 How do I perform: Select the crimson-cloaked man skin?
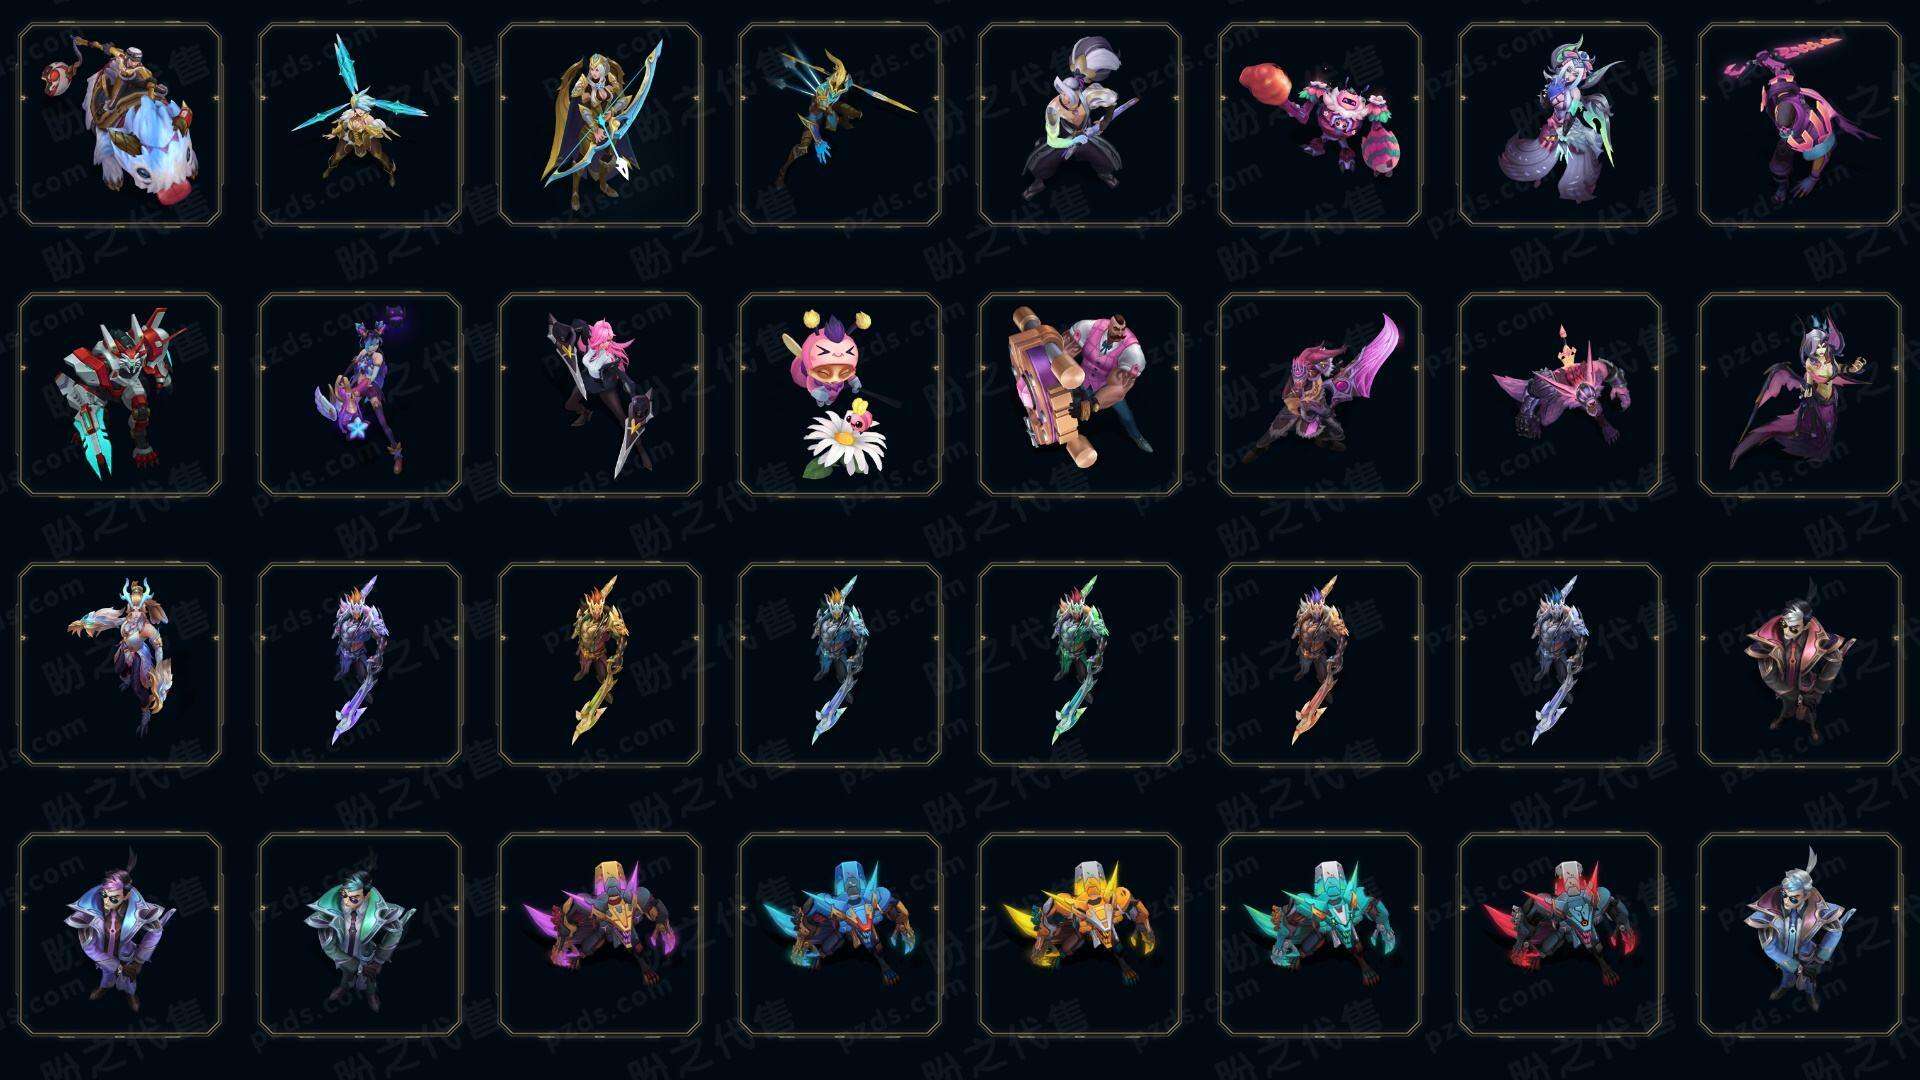(x=1800, y=664)
